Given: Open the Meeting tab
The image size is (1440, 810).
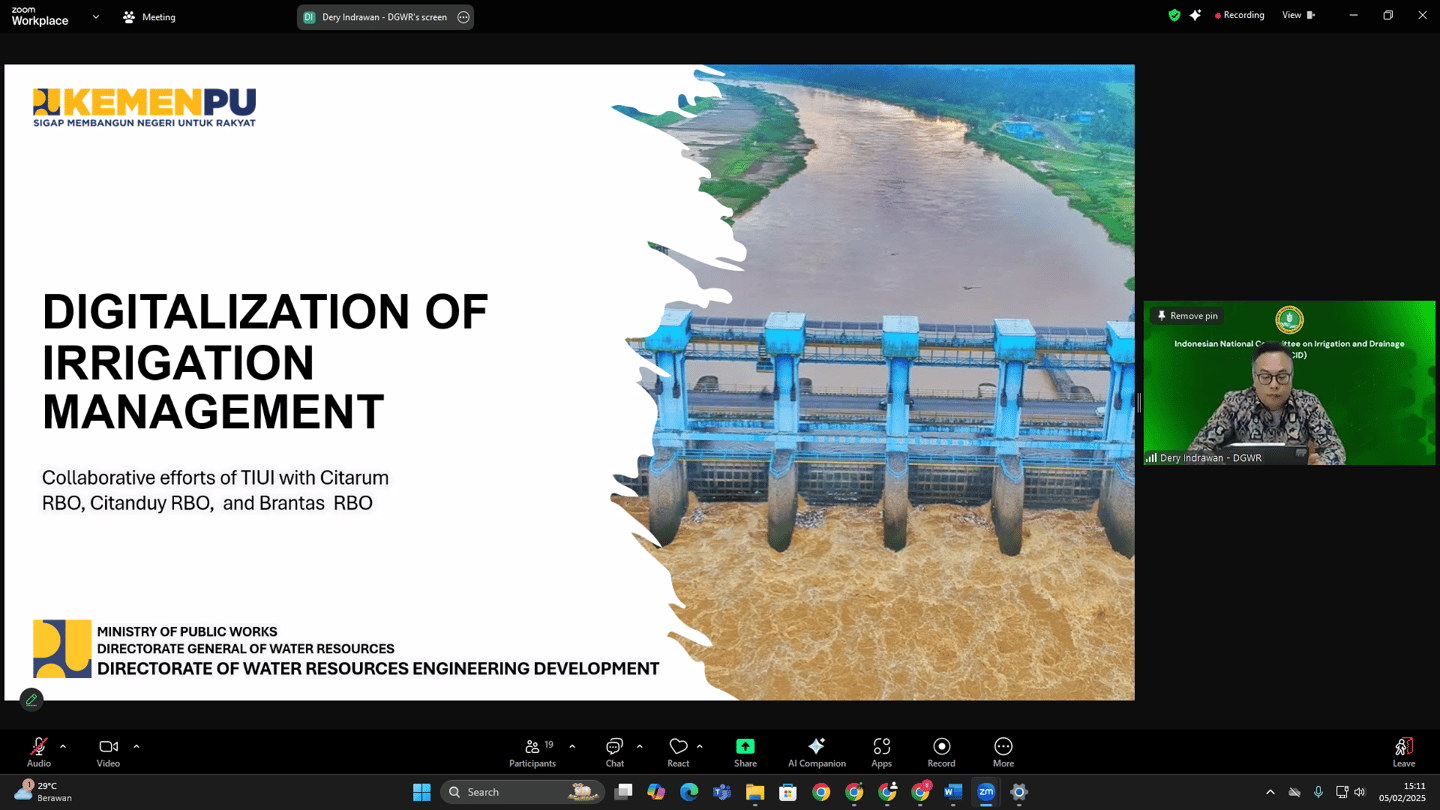Looking at the screenshot, I should [149, 17].
